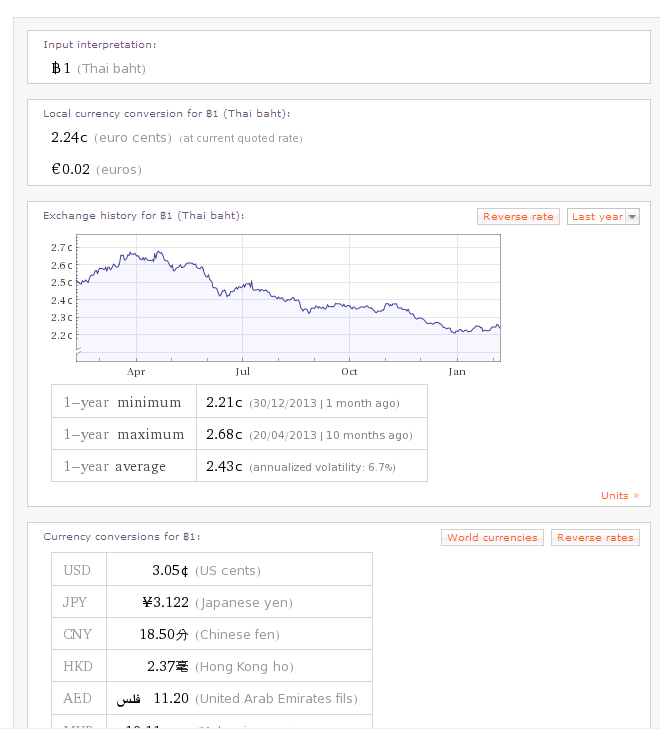Select the JPY ¥3.122 conversion row

click(211, 603)
